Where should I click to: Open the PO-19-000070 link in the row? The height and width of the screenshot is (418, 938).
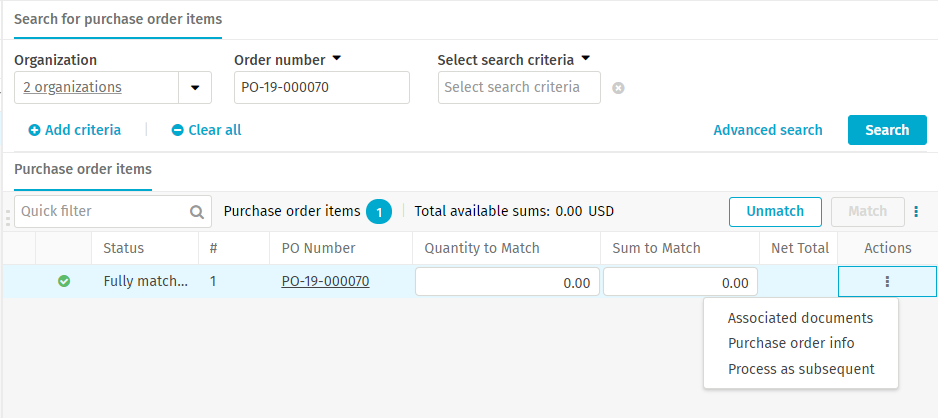[x=325, y=281]
